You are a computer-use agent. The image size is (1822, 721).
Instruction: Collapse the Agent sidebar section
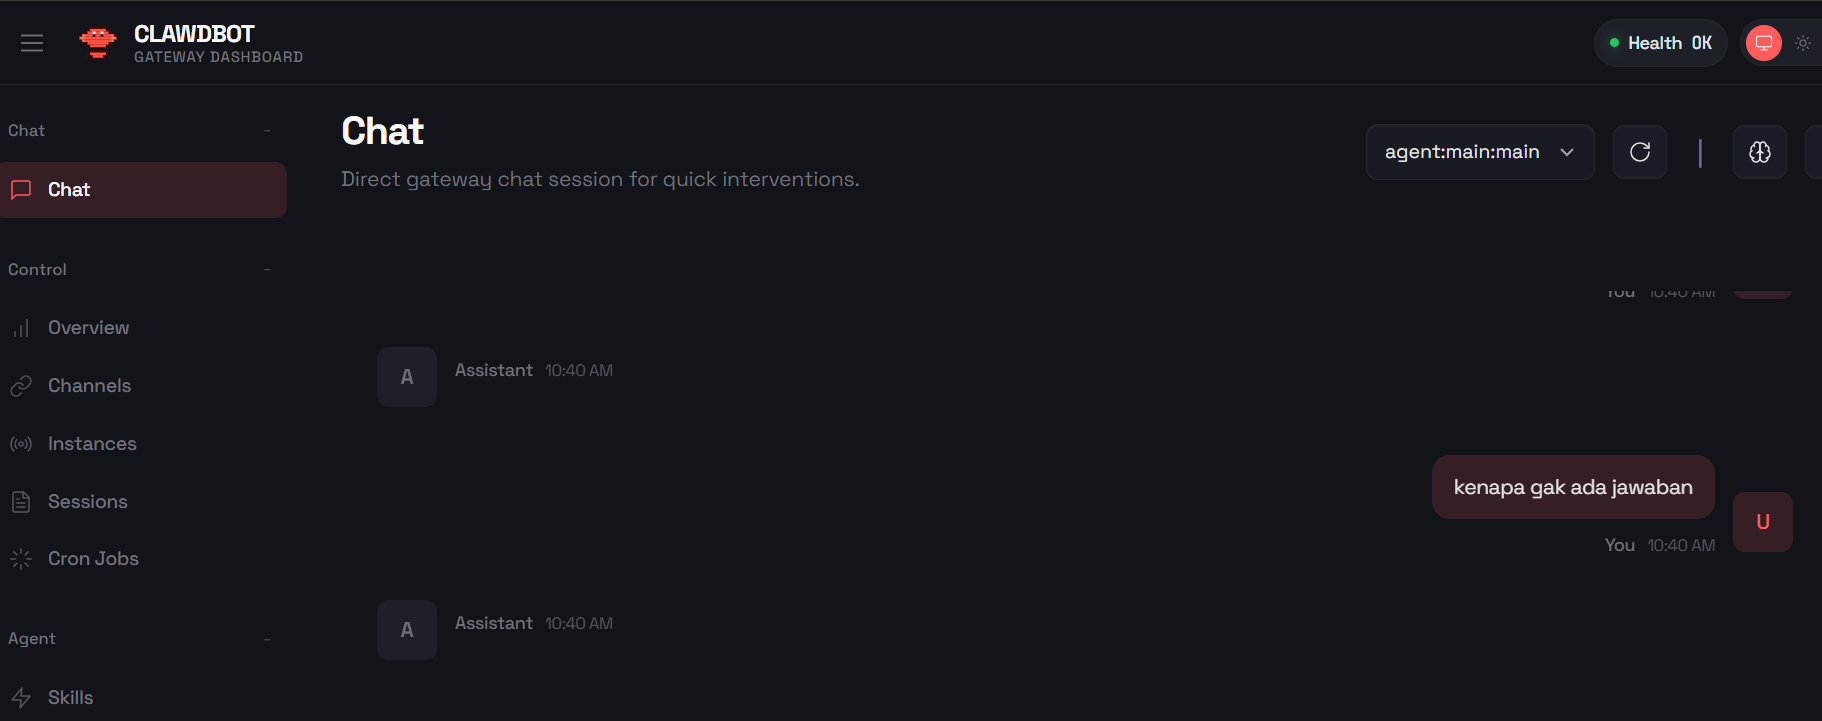coord(267,639)
